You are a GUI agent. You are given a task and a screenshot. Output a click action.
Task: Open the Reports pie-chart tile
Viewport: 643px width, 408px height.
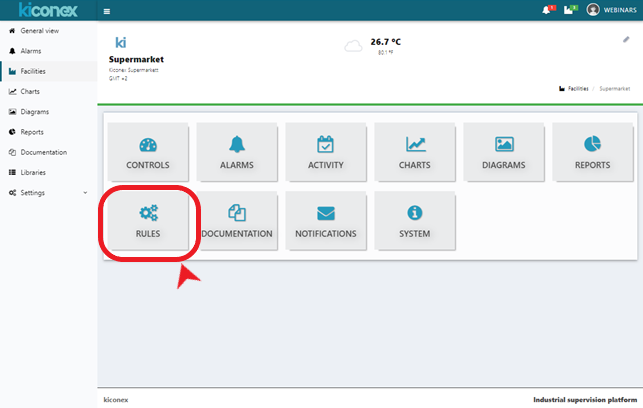pos(593,153)
